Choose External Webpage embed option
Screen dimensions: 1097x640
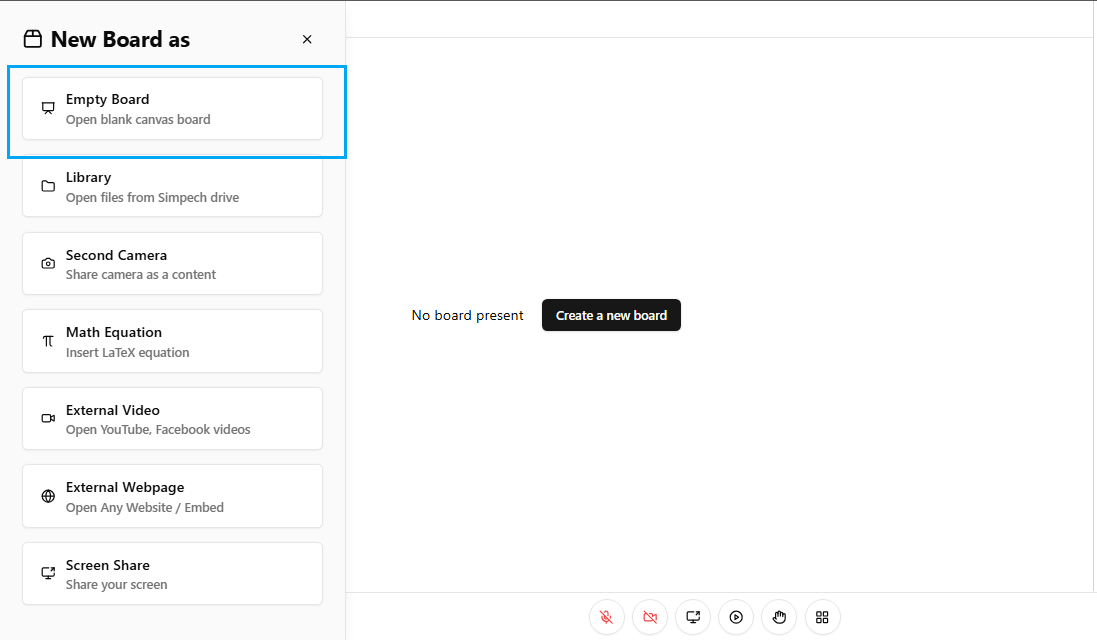pyautogui.click(x=172, y=496)
